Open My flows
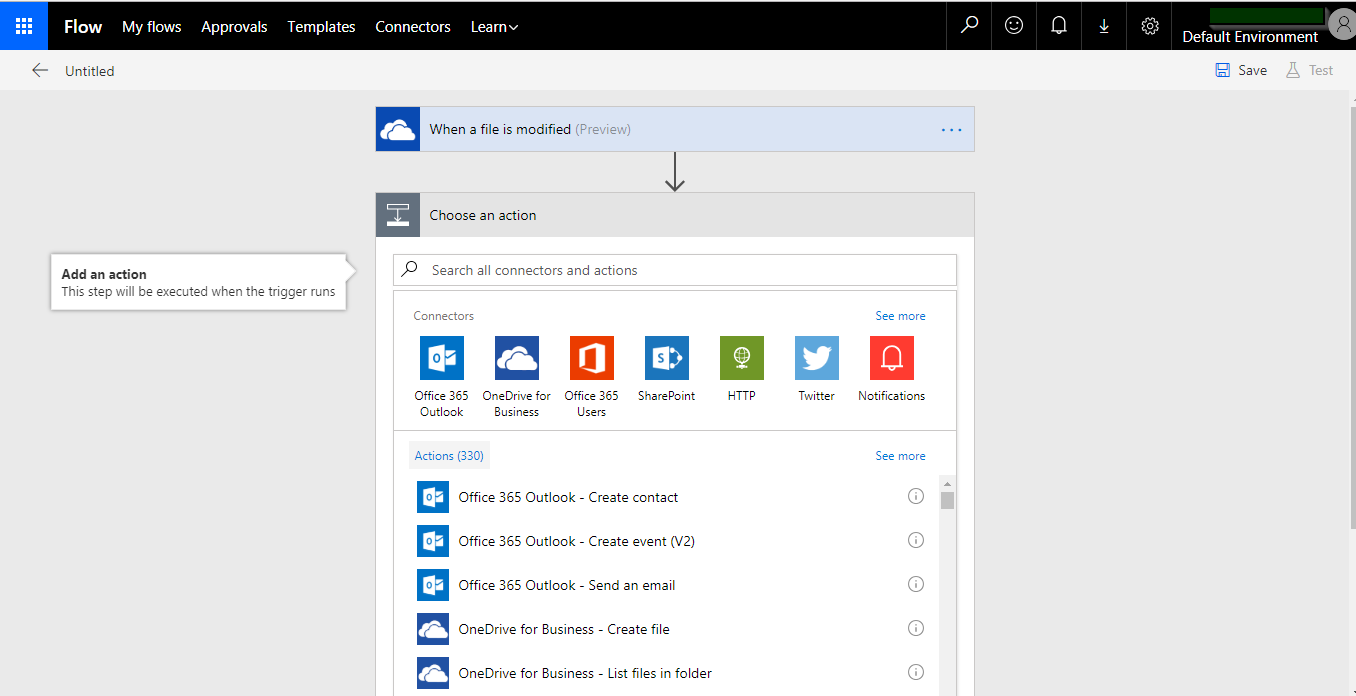The width and height of the screenshot is (1356, 696). [x=152, y=27]
